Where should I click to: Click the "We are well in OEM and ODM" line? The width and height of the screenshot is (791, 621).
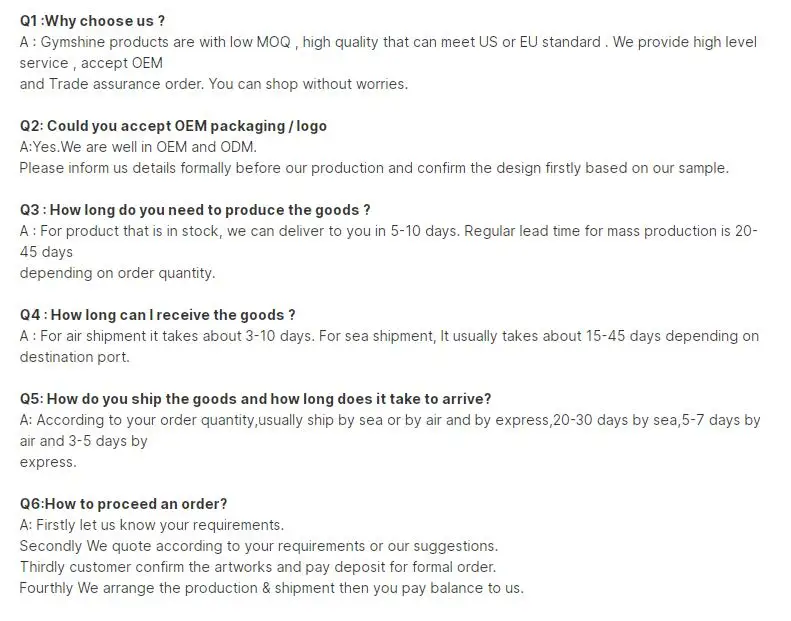[x=138, y=147]
